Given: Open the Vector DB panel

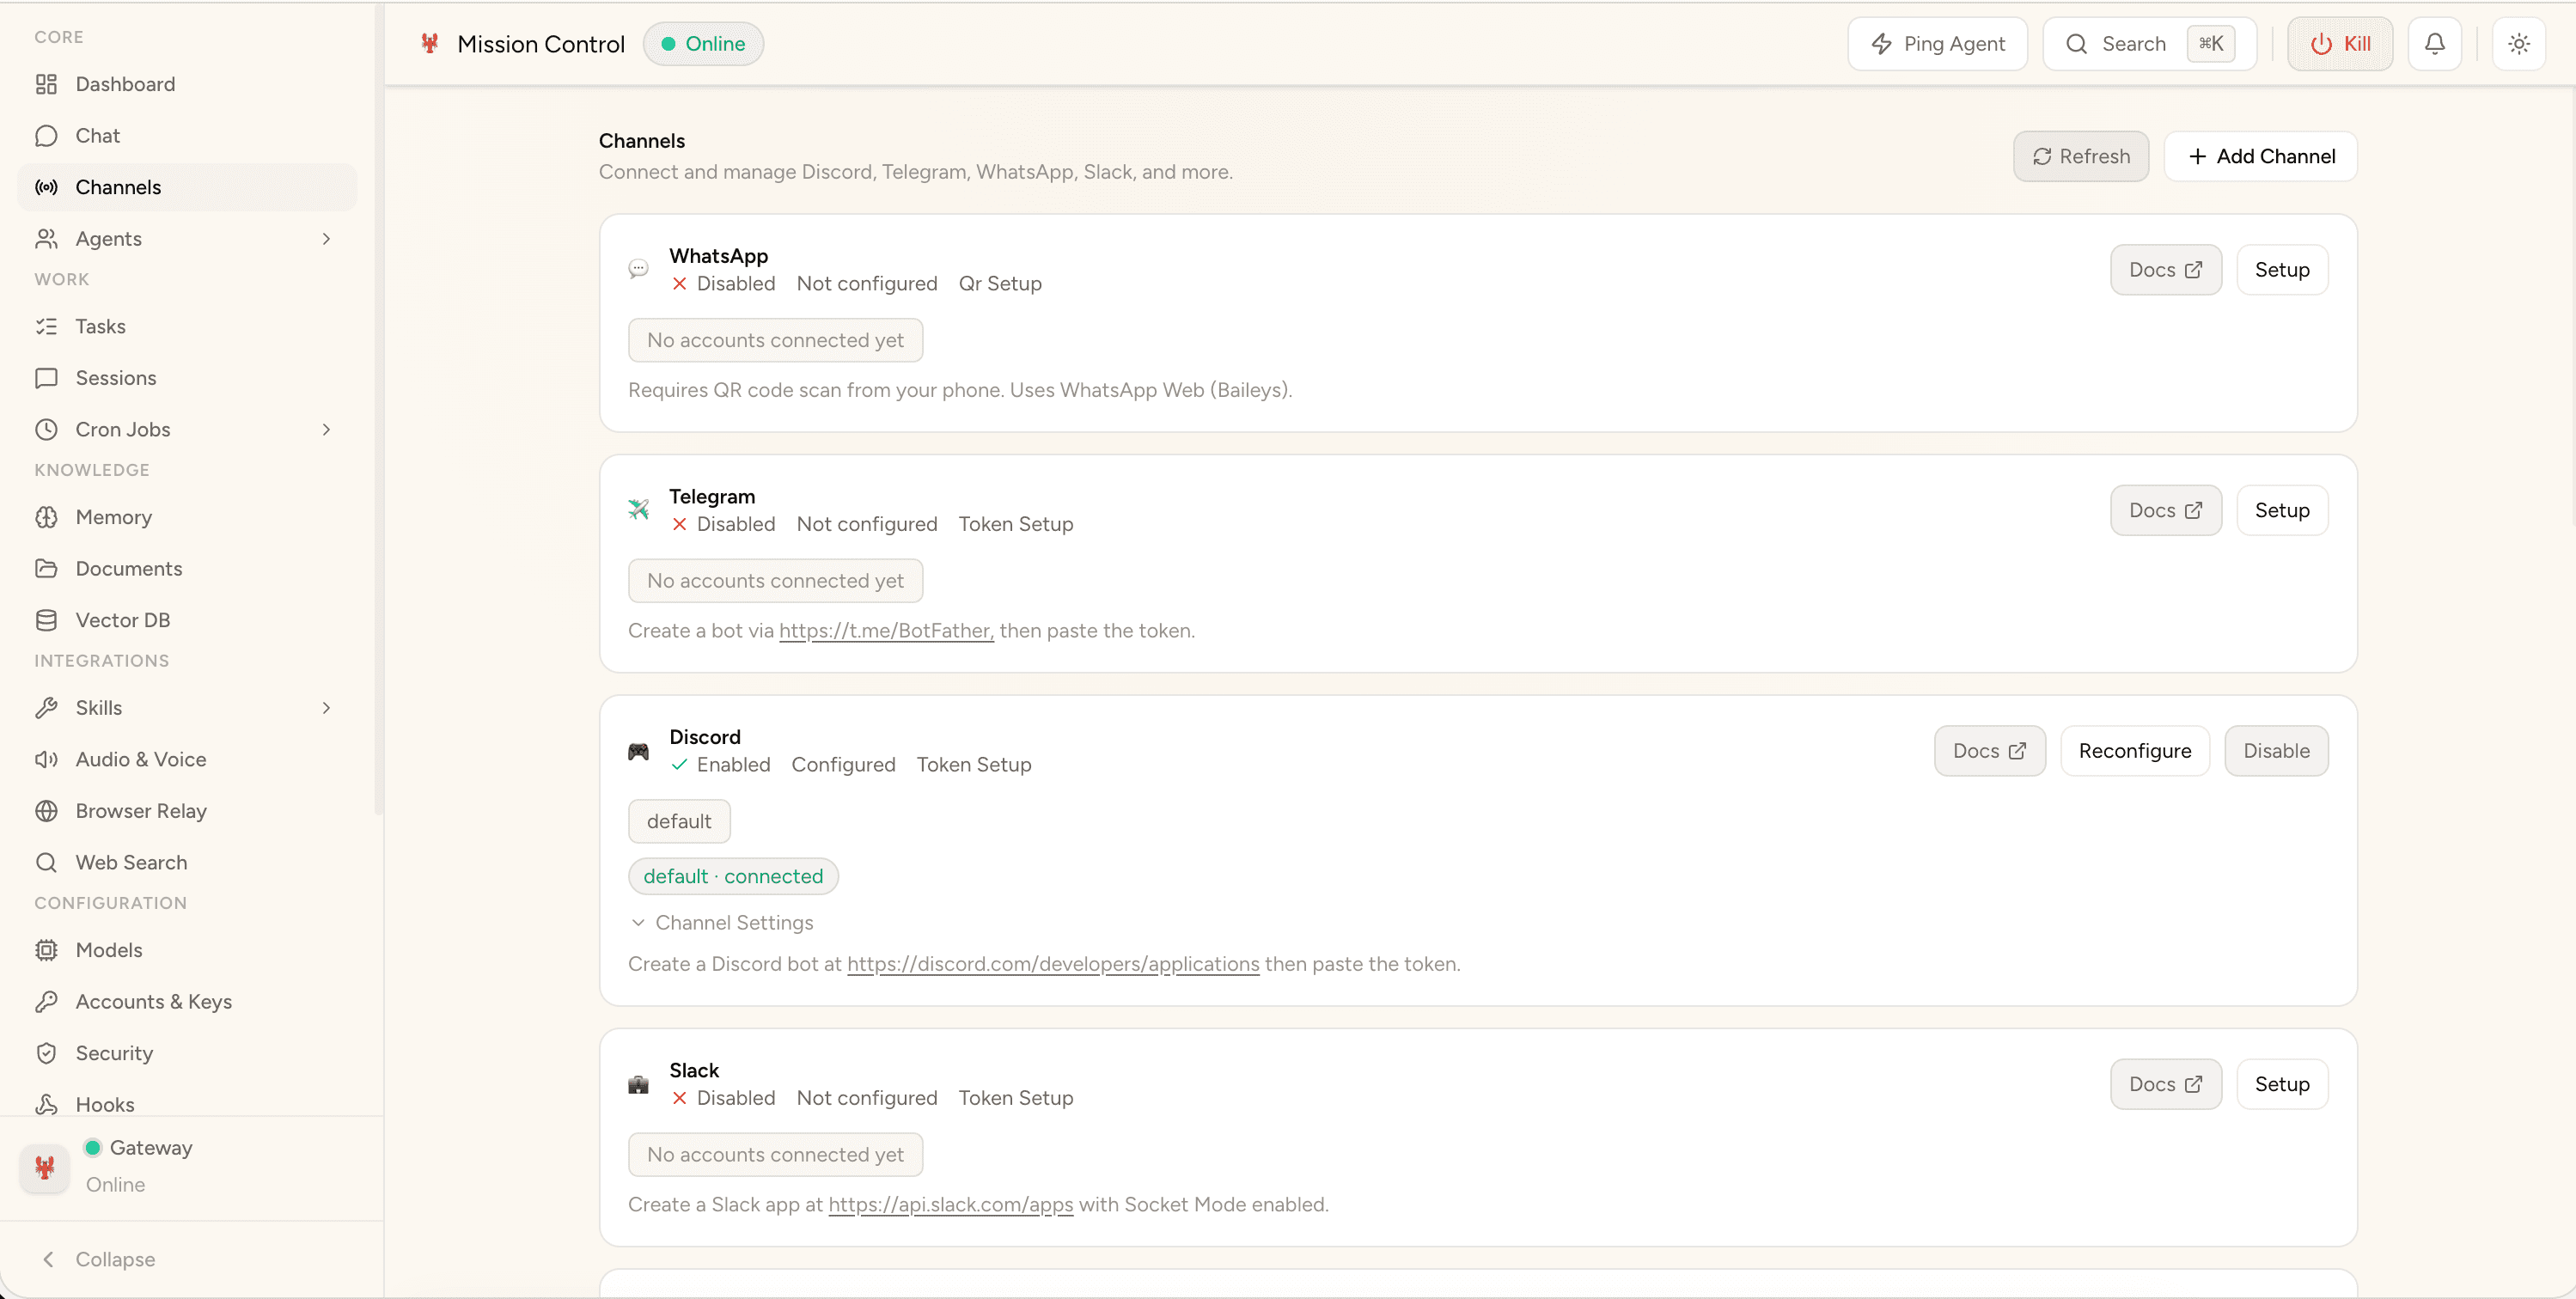Looking at the screenshot, I should 123,619.
